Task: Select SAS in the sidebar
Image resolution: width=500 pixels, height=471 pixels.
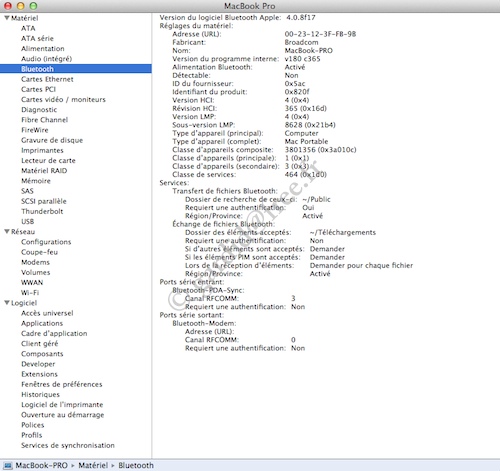Action: (27, 191)
